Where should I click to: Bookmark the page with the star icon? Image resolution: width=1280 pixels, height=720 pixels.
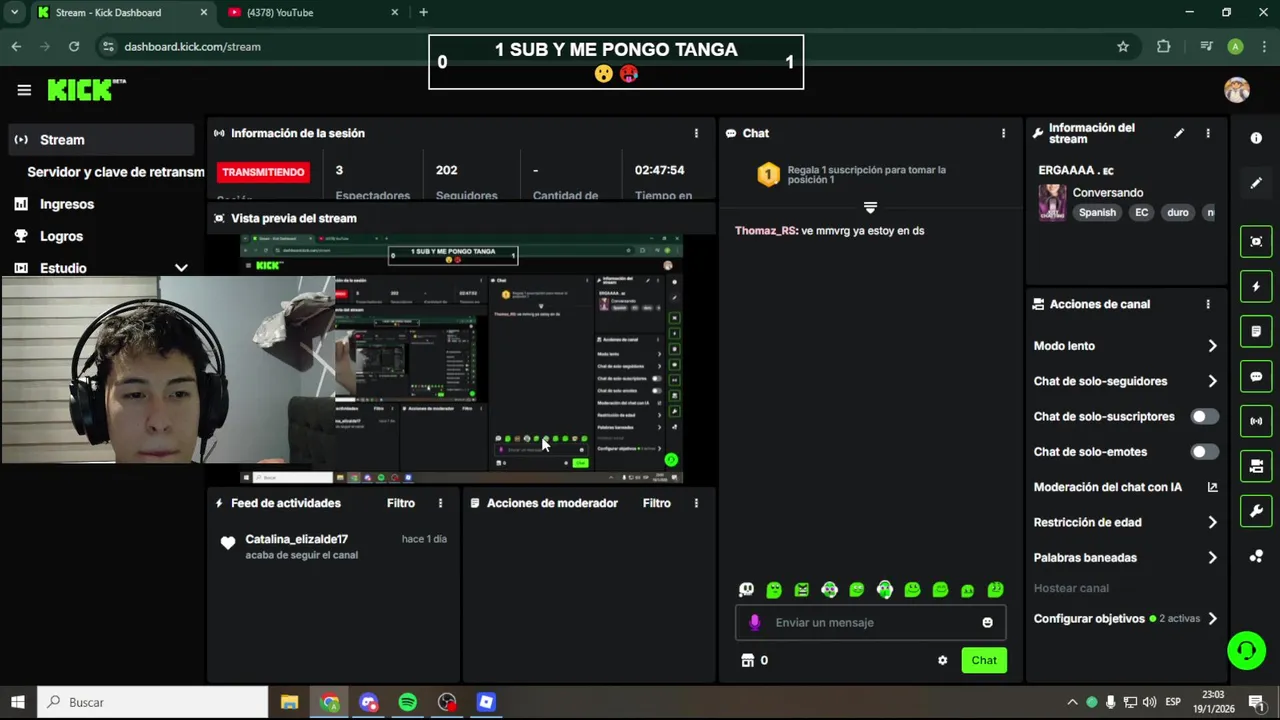click(x=1123, y=46)
